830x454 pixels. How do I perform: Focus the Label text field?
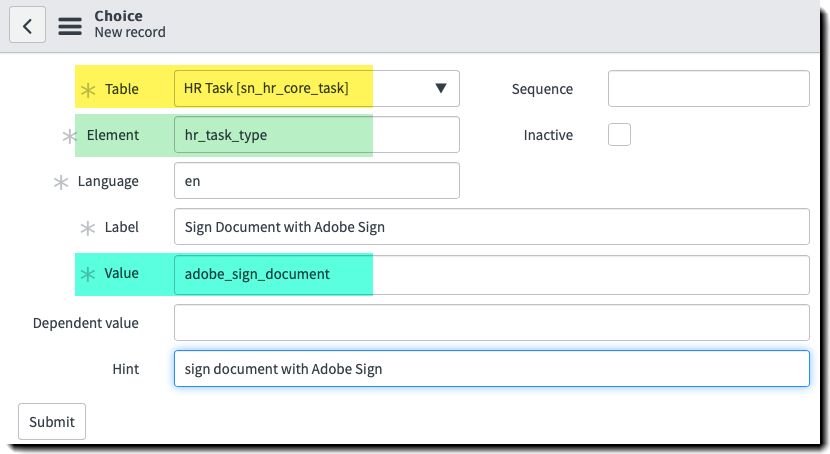[492, 226]
